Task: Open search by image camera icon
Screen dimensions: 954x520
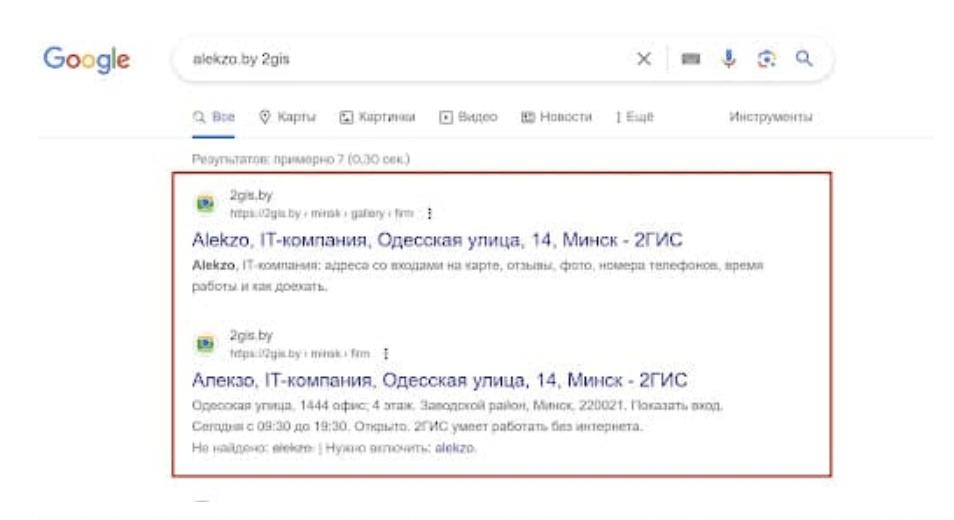Action: coord(767,59)
